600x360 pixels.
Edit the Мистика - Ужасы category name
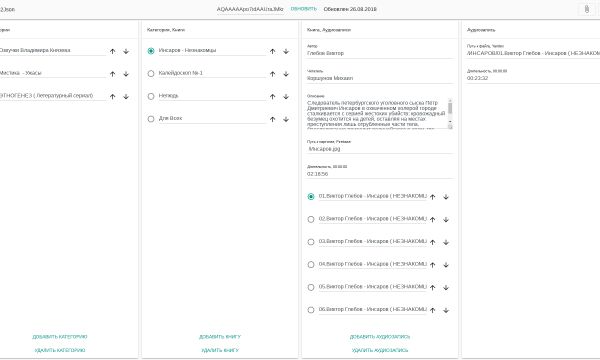point(53,73)
